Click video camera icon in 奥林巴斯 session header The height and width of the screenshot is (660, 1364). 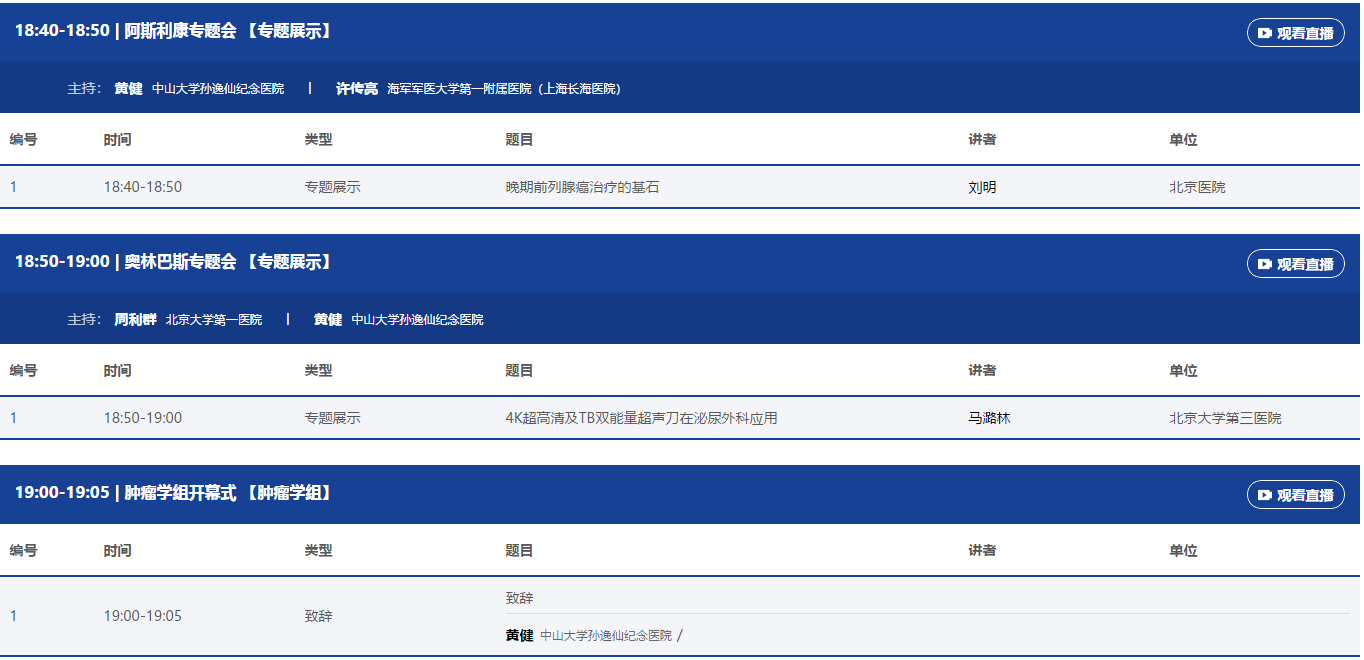click(x=1265, y=264)
